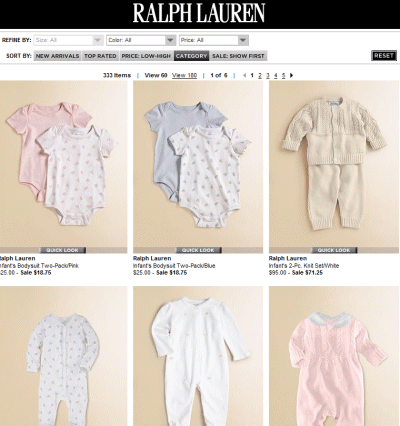Viewport: 400px width, 426px height.
Task: Open blue bodysuit two-pack product image
Action: pos(198,164)
